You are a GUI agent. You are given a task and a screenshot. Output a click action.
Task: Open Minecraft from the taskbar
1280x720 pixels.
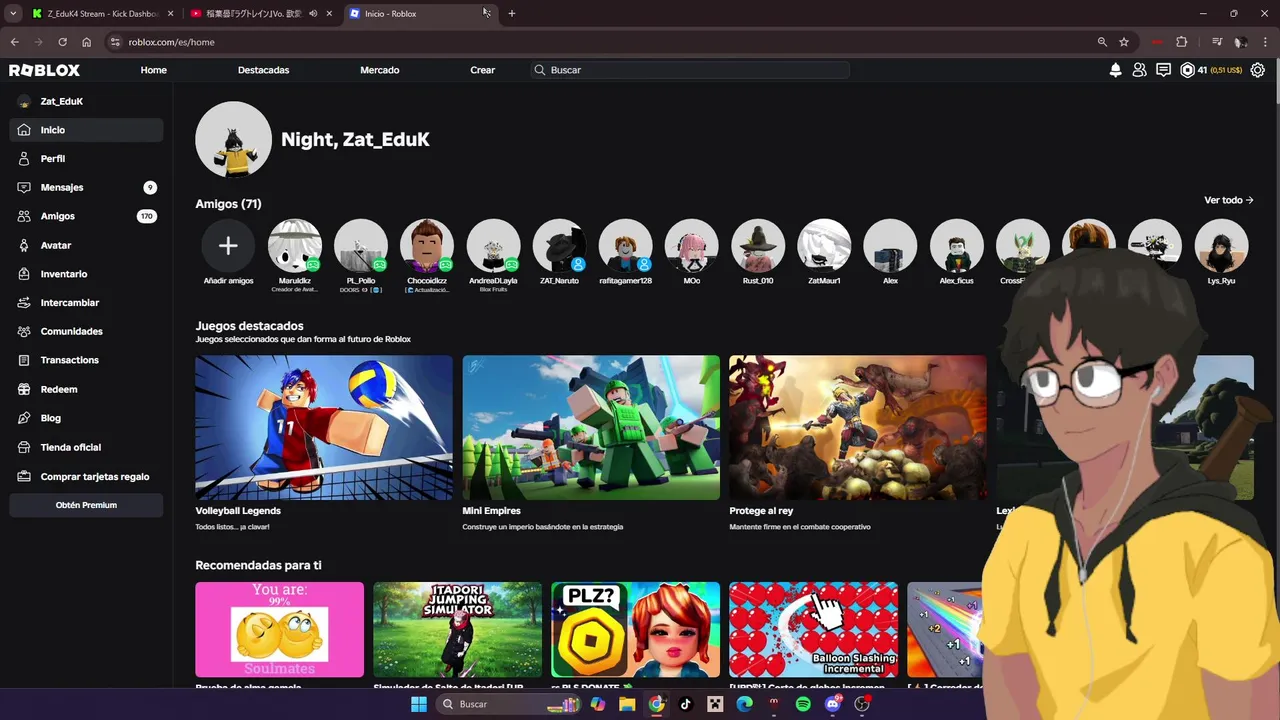(x=715, y=704)
